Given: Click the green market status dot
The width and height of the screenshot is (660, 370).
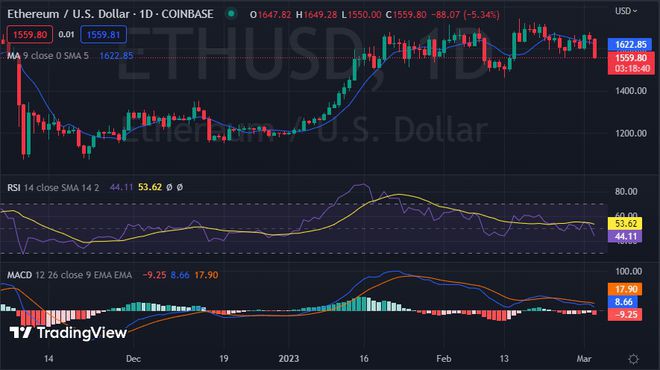Looking at the screenshot, I should click(x=231, y=14).
